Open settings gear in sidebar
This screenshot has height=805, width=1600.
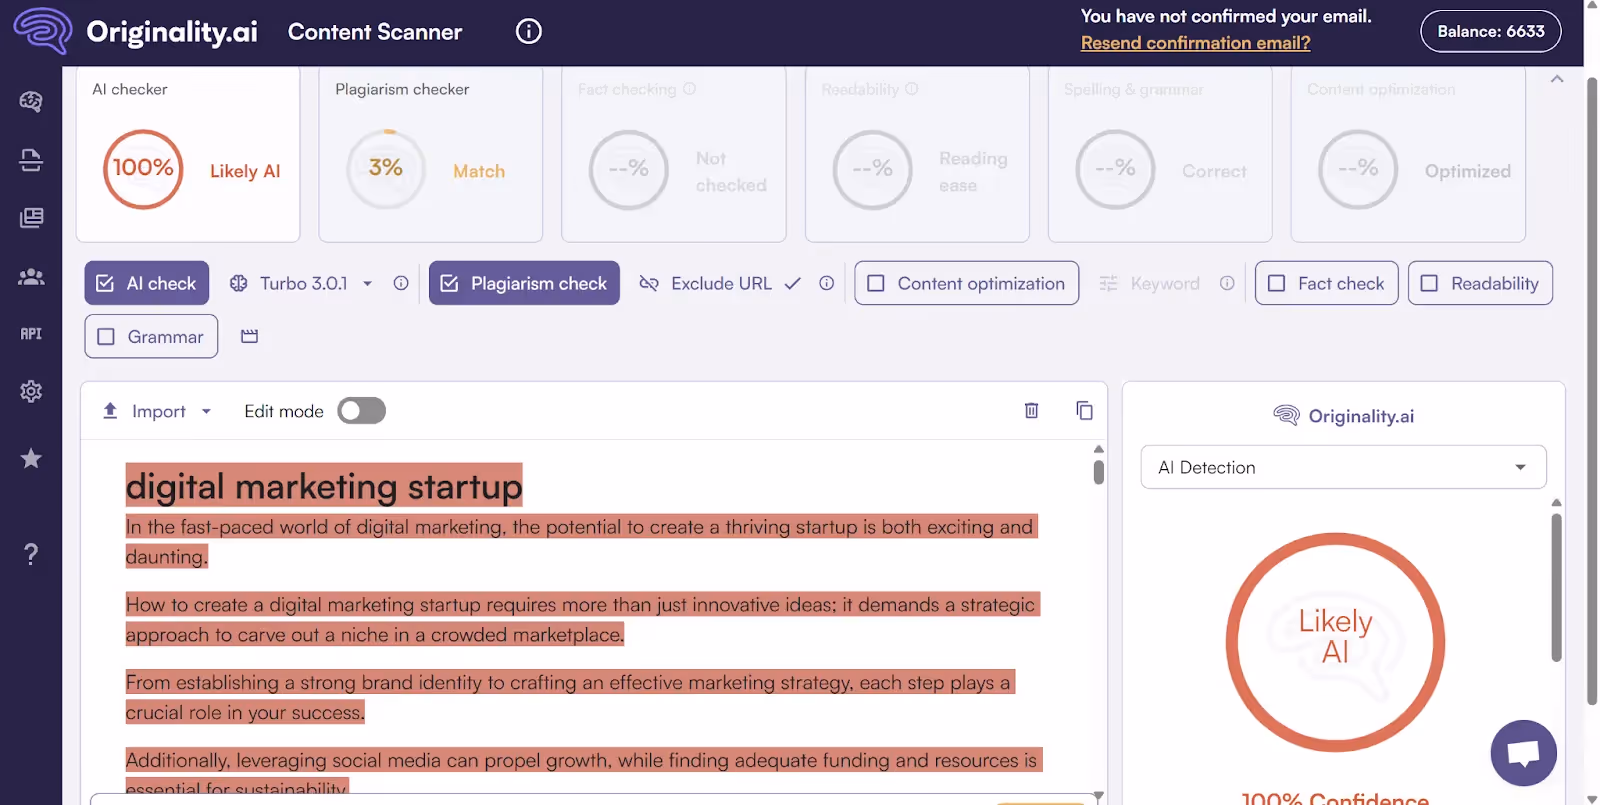31,391
